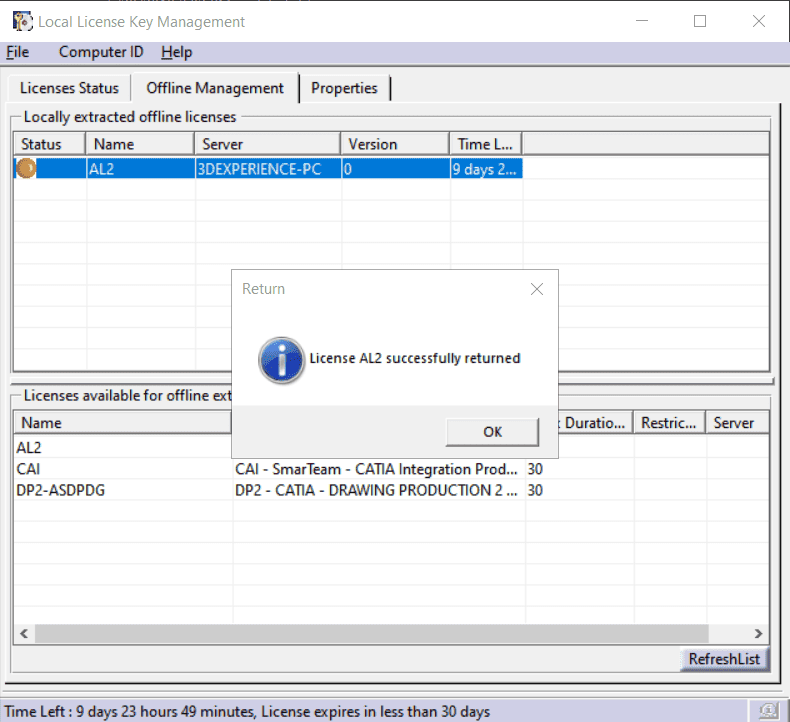
Task: Open the Computer ID menu
Action: pos(101,52)
